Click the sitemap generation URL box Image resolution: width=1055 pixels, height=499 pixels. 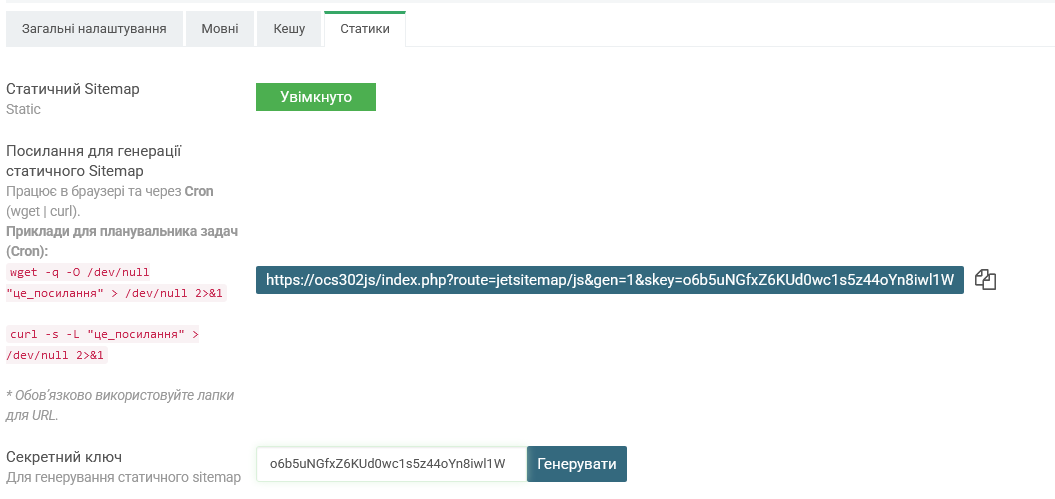point(610,280)
